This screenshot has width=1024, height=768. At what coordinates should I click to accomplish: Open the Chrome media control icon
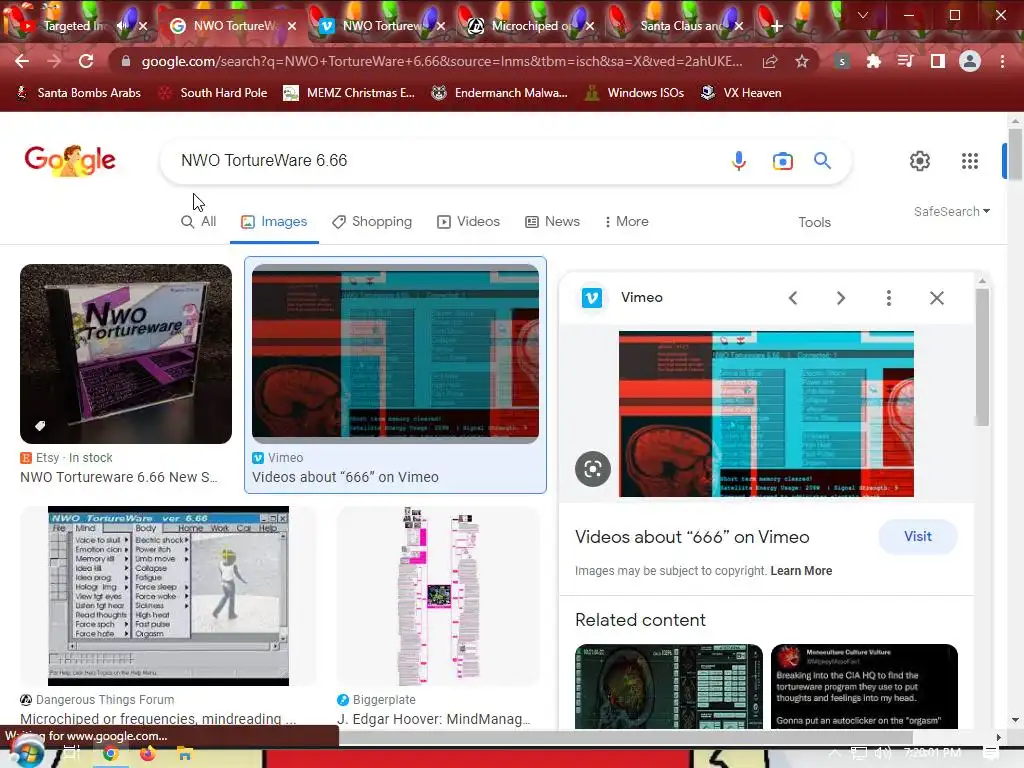905,61
